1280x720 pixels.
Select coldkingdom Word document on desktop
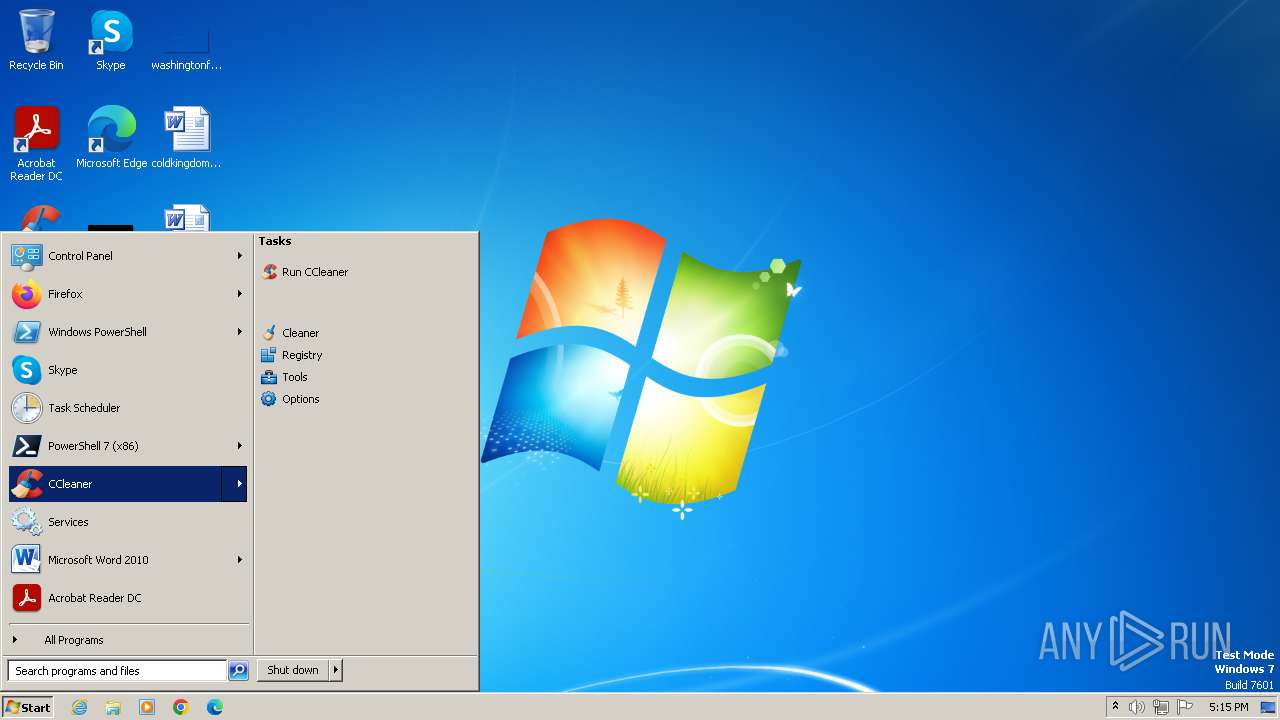187,138
